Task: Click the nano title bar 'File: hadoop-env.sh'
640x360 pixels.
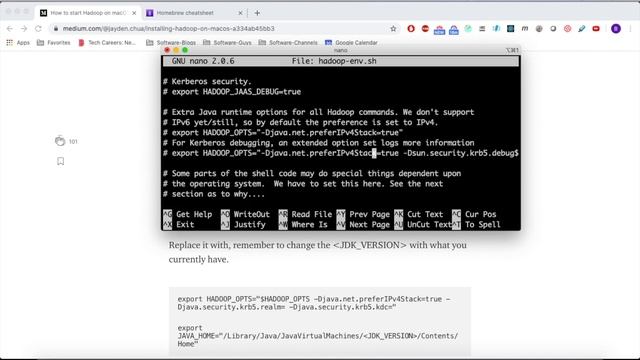Action: (334, 61)
